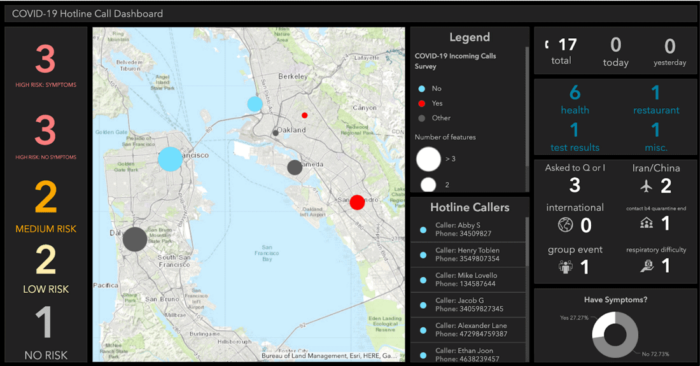
Task: Select caller Abby S in Hotline Callers
Action: pyautogui.click(x=468, y=229)
